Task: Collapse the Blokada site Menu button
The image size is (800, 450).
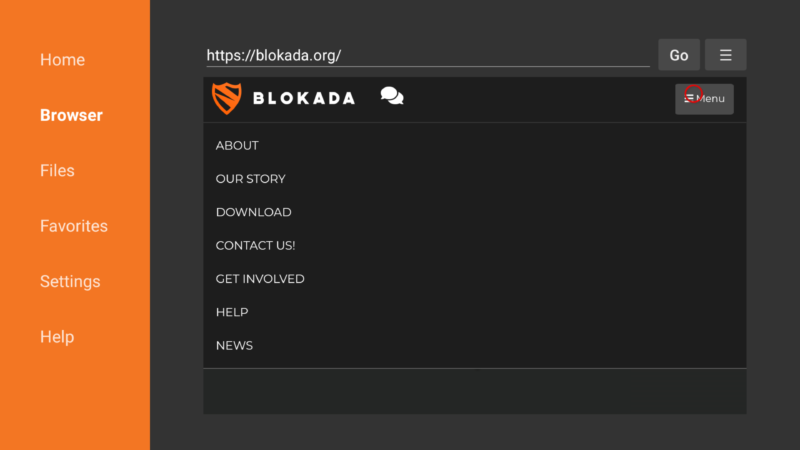Action: point(704,99)
